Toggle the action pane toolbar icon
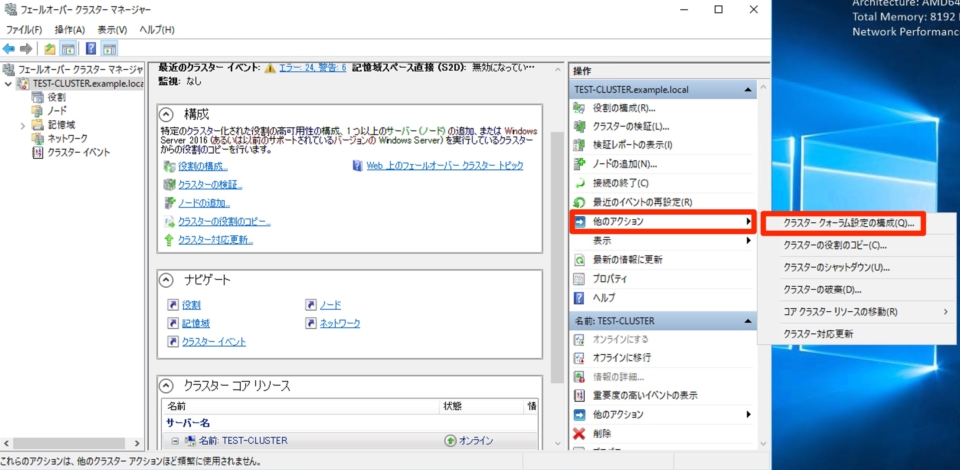 pyautogui.click(x=110, y=49)
